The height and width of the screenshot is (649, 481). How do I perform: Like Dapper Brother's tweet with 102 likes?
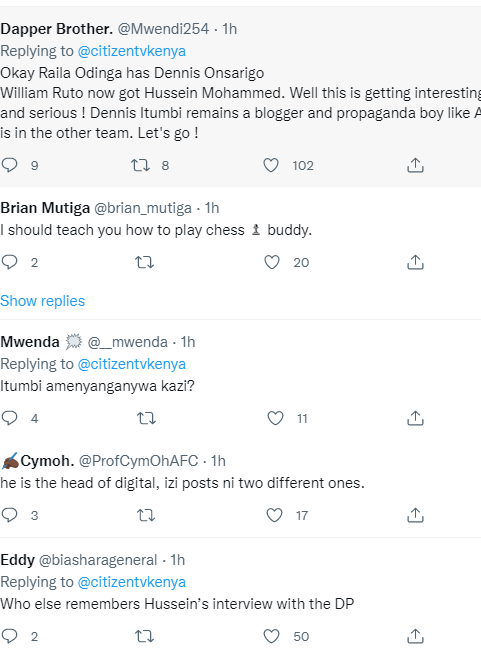[x=271, y=166]
